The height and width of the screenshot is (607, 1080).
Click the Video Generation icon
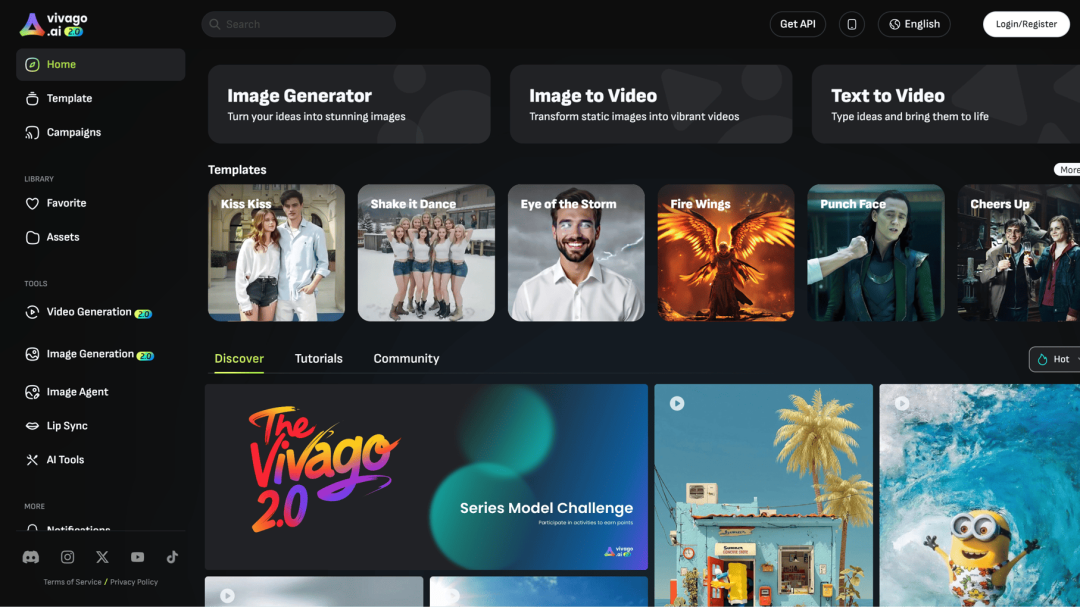coord(32,312)
